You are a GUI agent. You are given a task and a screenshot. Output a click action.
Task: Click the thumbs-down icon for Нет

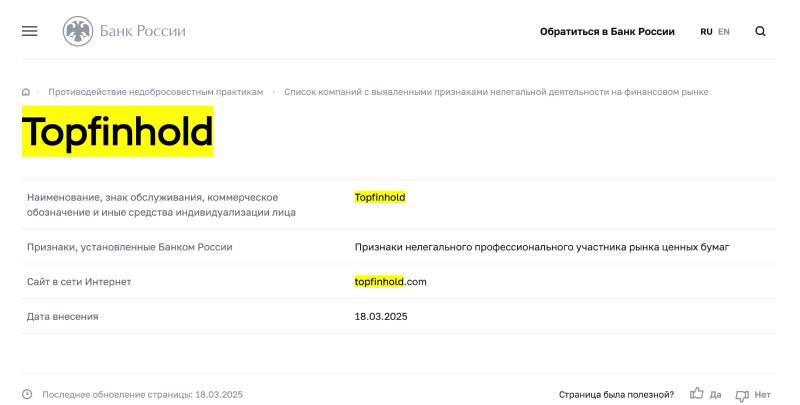coord(742,395)
